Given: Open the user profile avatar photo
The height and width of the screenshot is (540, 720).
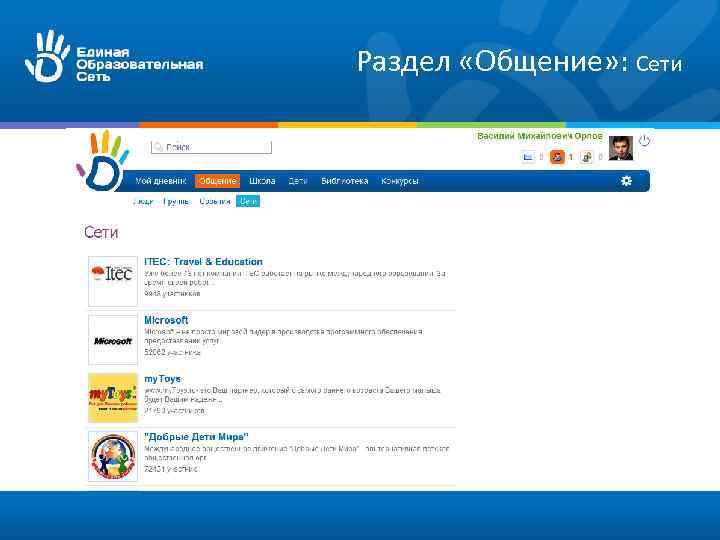Looking at the screenshot, I should [x=621, y=148].
